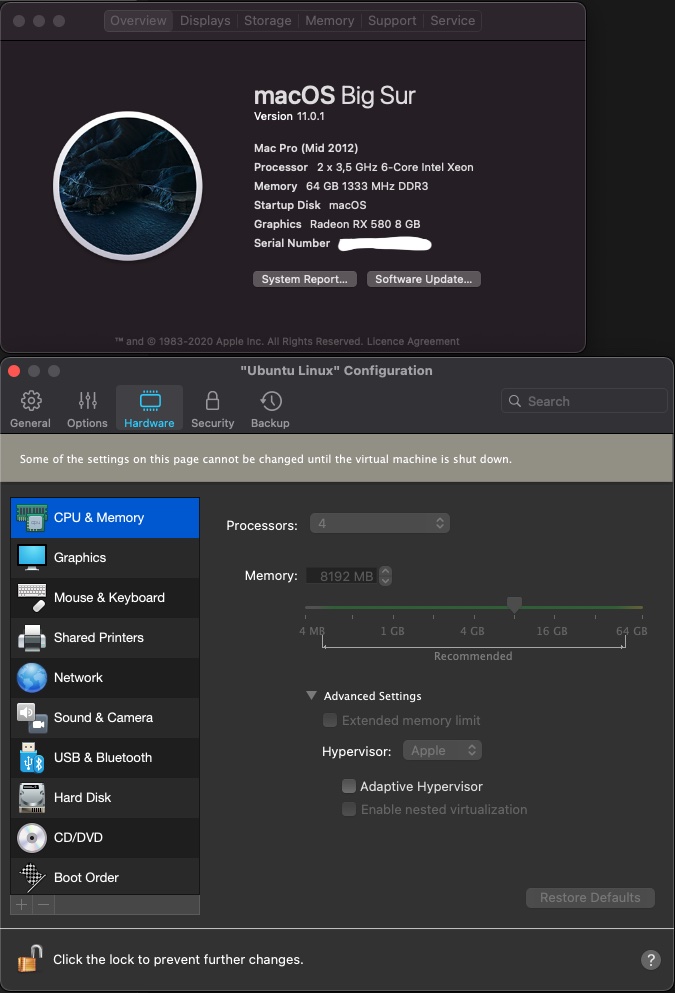This screenshot has height=993, width=675.
Task: Click the plus icon to add hardware device
Action: (22, 904)
